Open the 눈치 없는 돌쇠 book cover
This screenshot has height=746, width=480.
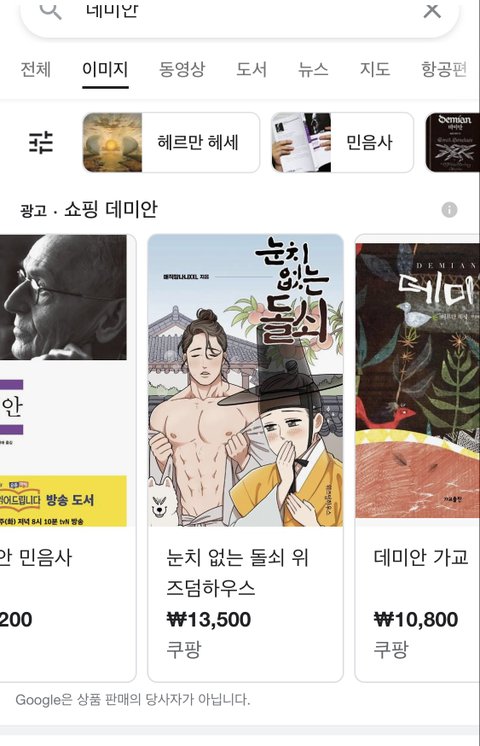pos(245,381)
